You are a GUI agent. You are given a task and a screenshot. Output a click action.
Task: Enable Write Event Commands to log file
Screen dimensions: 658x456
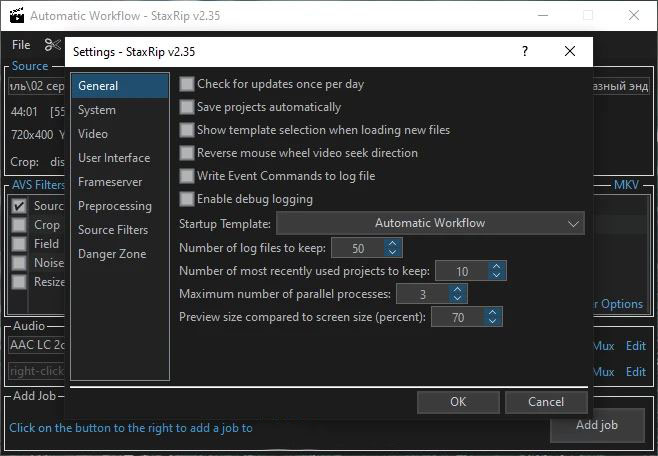pyautogui.click(x=187, y=176)
